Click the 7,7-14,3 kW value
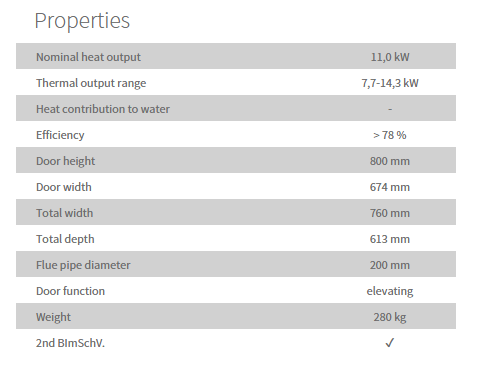The width and height of the screenshot is (477, 369). (x=390, y=83)
